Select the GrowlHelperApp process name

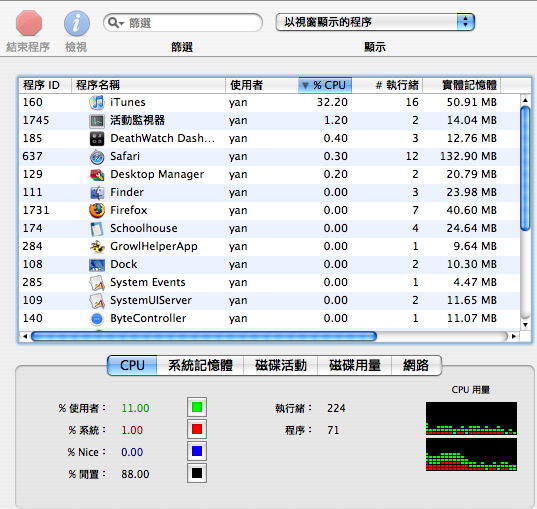(153, 247)
